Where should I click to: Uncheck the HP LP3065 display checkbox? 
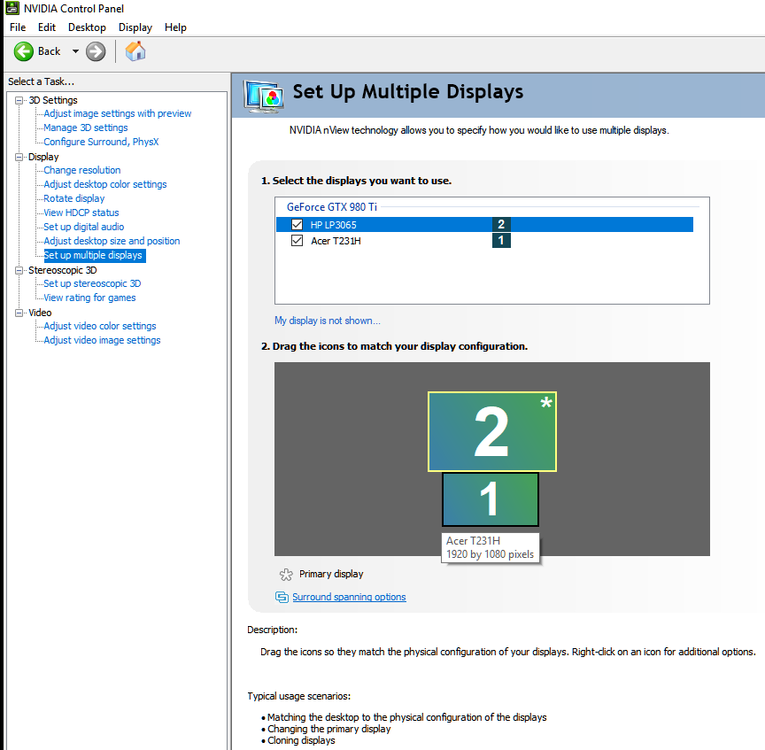click(297, 224)
